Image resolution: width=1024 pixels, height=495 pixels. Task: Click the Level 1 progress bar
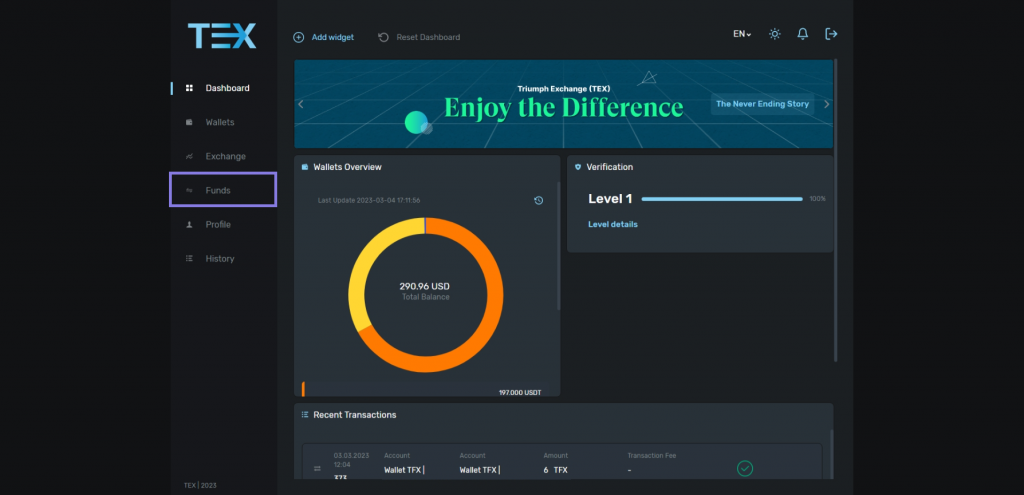tap(722, 199)
